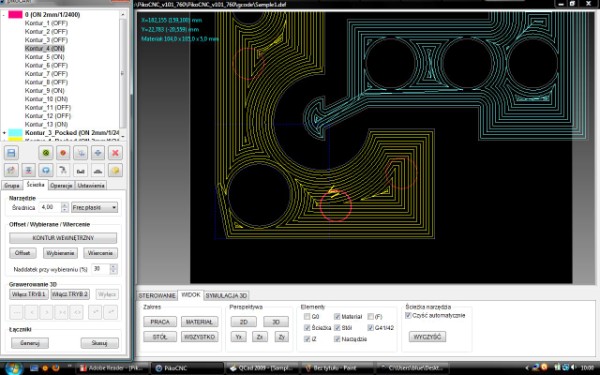Screen dimensions: 600x375
Task: Toggle the G0 checkbox
Action: pyautogui.click(x=307, y=316)
